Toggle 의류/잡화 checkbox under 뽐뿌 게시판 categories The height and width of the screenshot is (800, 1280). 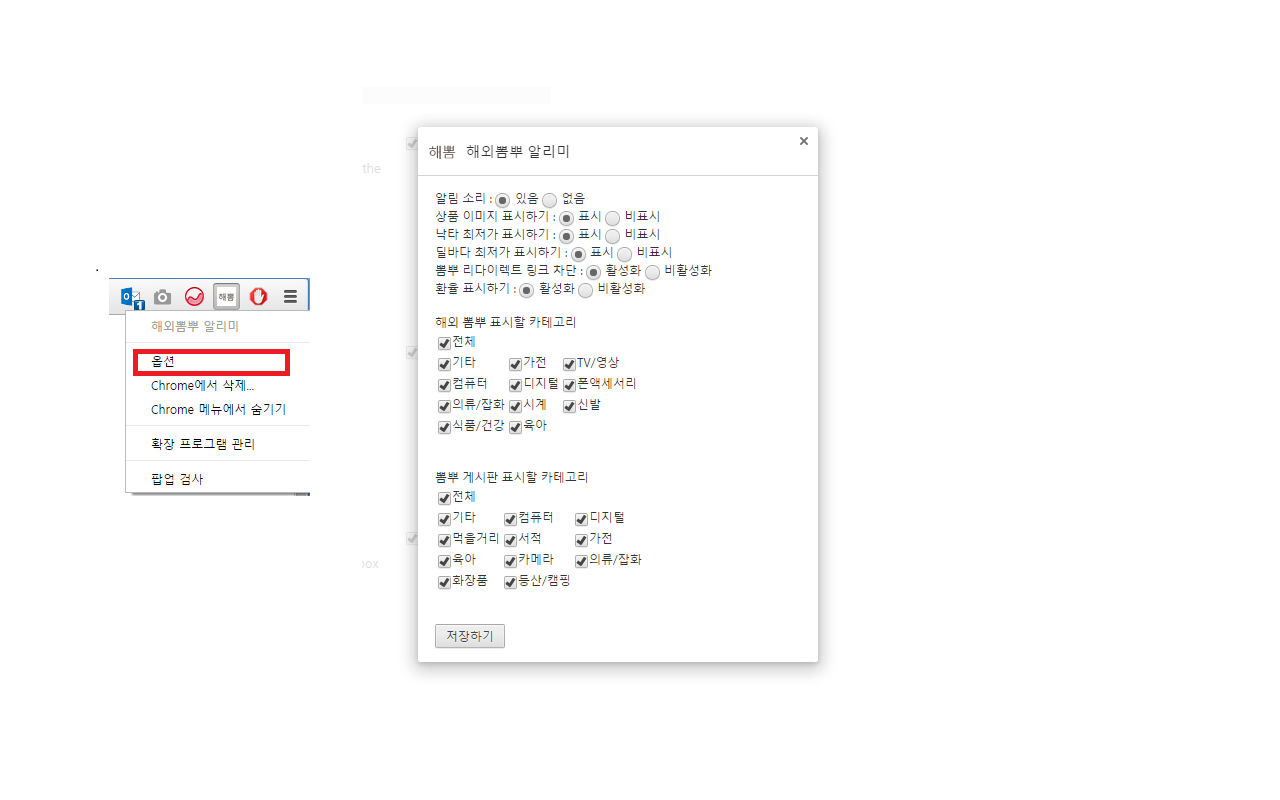pyautogui.click(x=581, y=561)
